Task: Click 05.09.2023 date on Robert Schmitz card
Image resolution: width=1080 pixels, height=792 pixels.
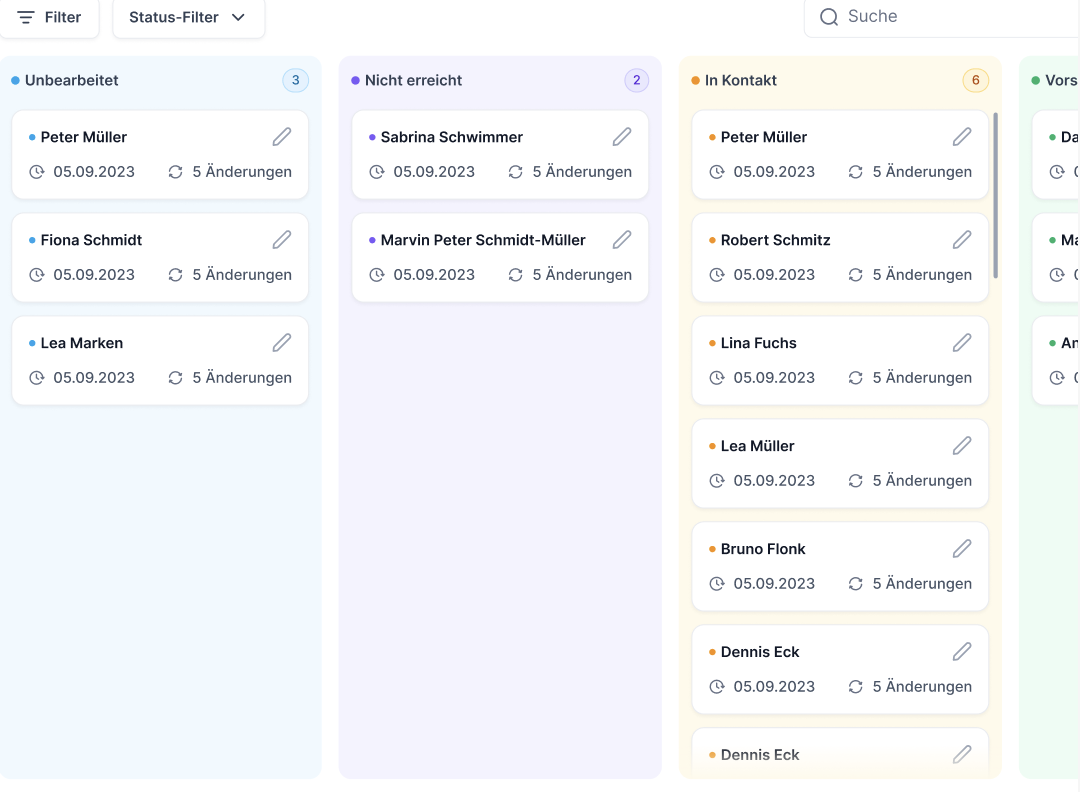Action: [x=774, y=275]
